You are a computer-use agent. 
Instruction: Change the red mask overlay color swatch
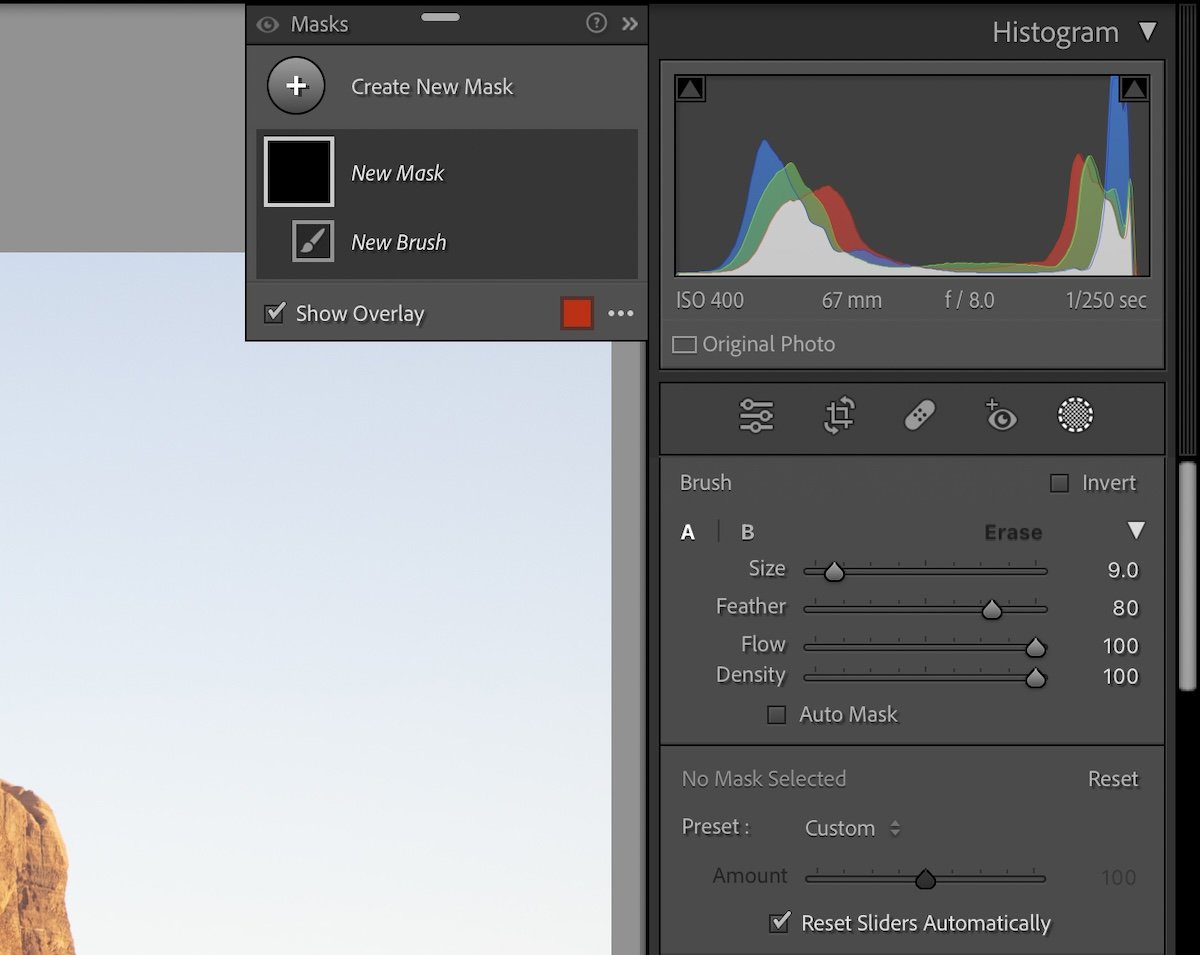click(577, 313)
